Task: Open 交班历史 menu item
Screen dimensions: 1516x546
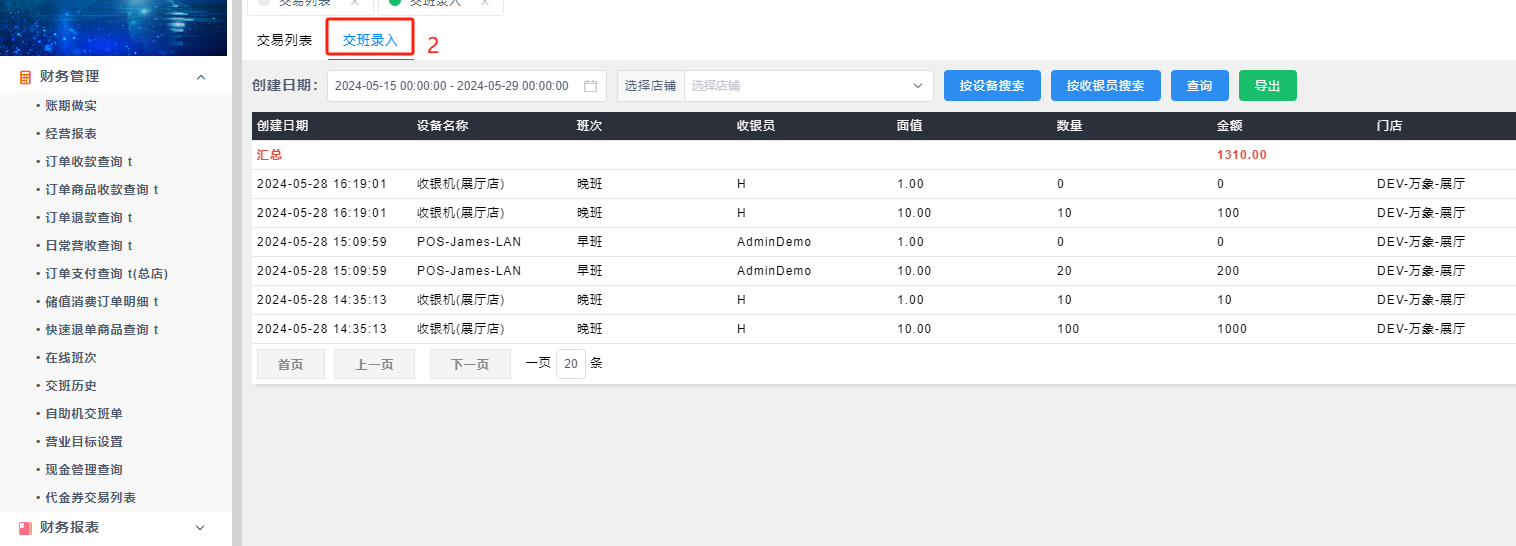Action: coord(71,385)
